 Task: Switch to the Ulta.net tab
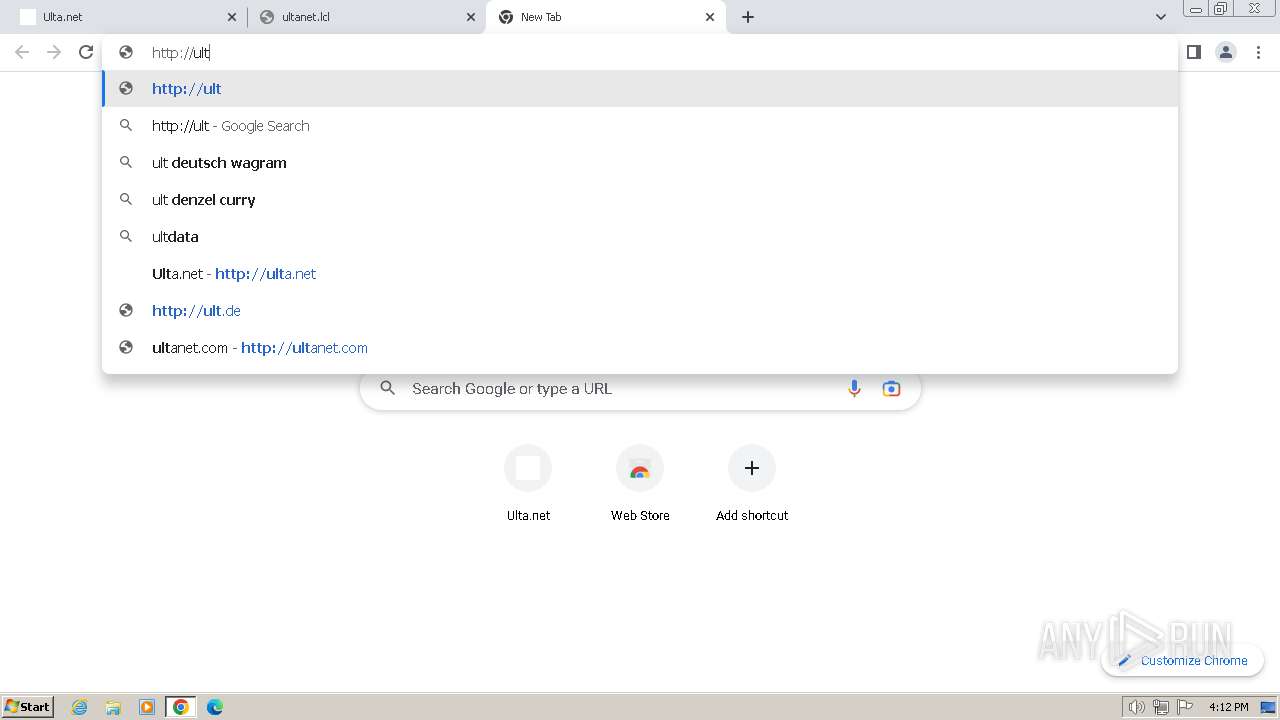[128, 17]
